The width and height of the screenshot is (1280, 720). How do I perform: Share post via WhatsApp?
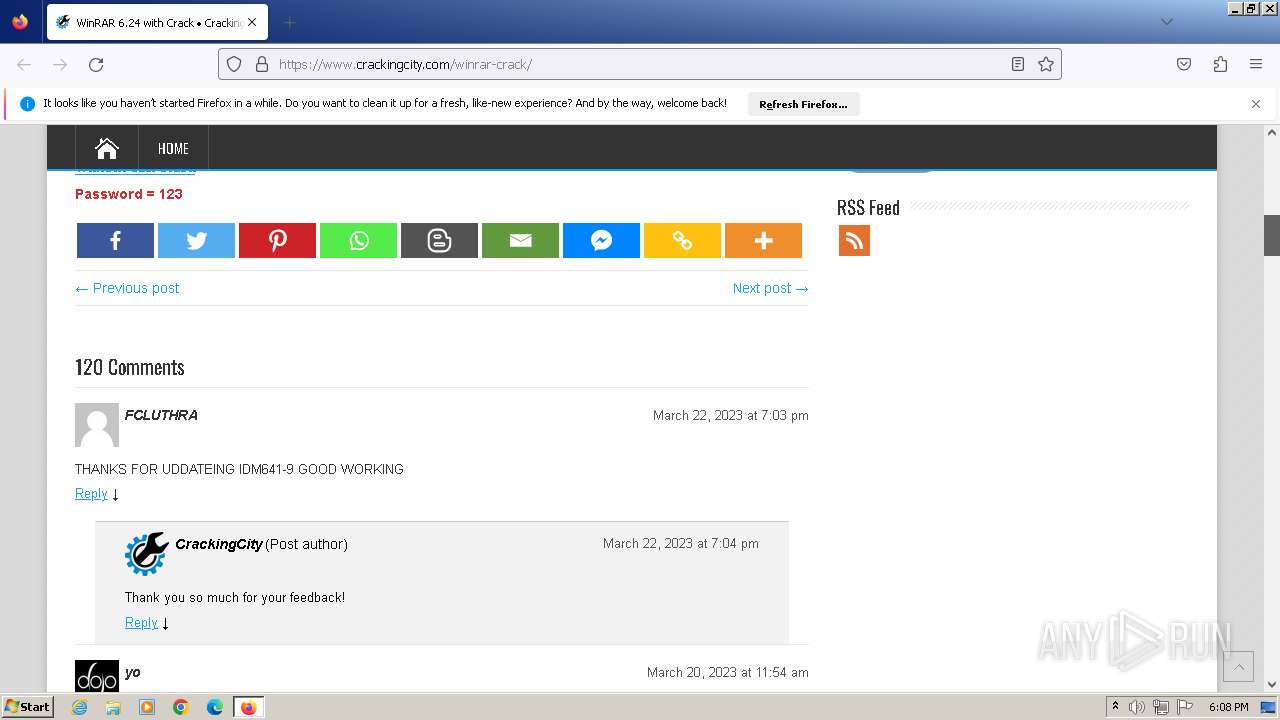click(x=358, y=240)
